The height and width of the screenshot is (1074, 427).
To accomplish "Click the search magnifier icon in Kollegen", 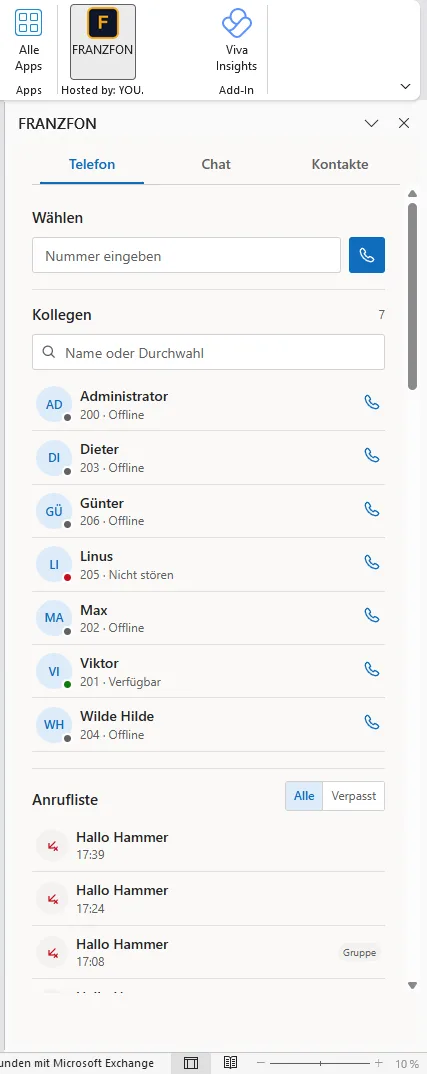I will pyautogui.click(x=49, y=352).
